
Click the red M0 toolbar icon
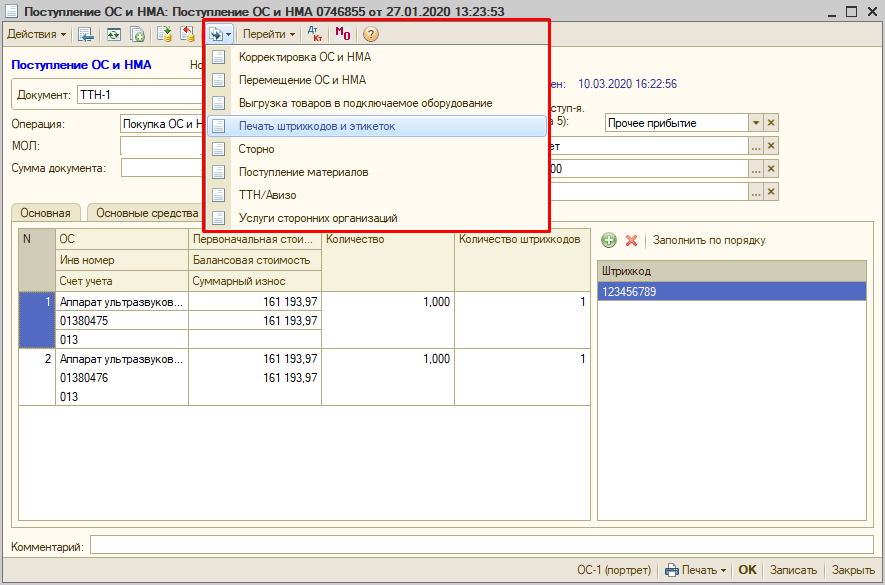tap(343, 33)
